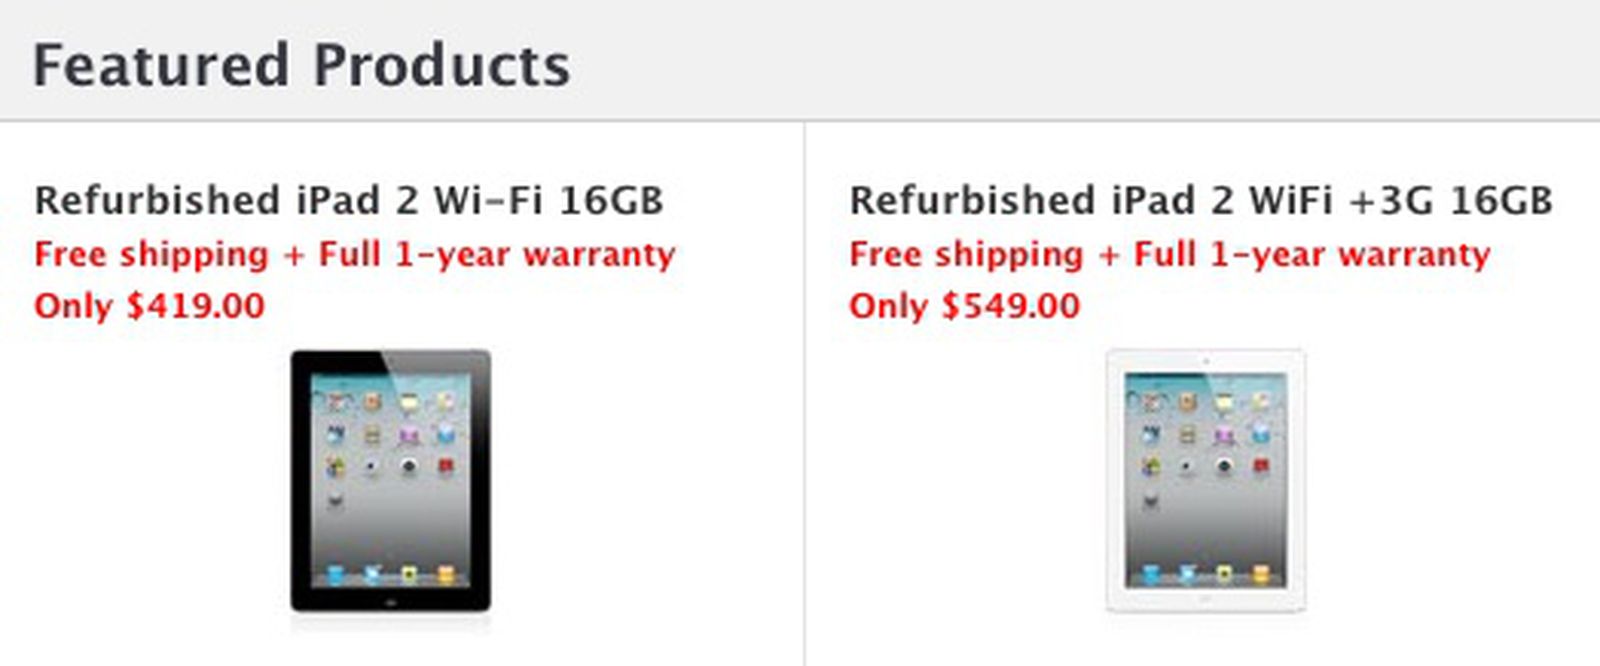Click the Featured Products heading
Viewport: 1600px width, 666px height.
coord(302,65)
